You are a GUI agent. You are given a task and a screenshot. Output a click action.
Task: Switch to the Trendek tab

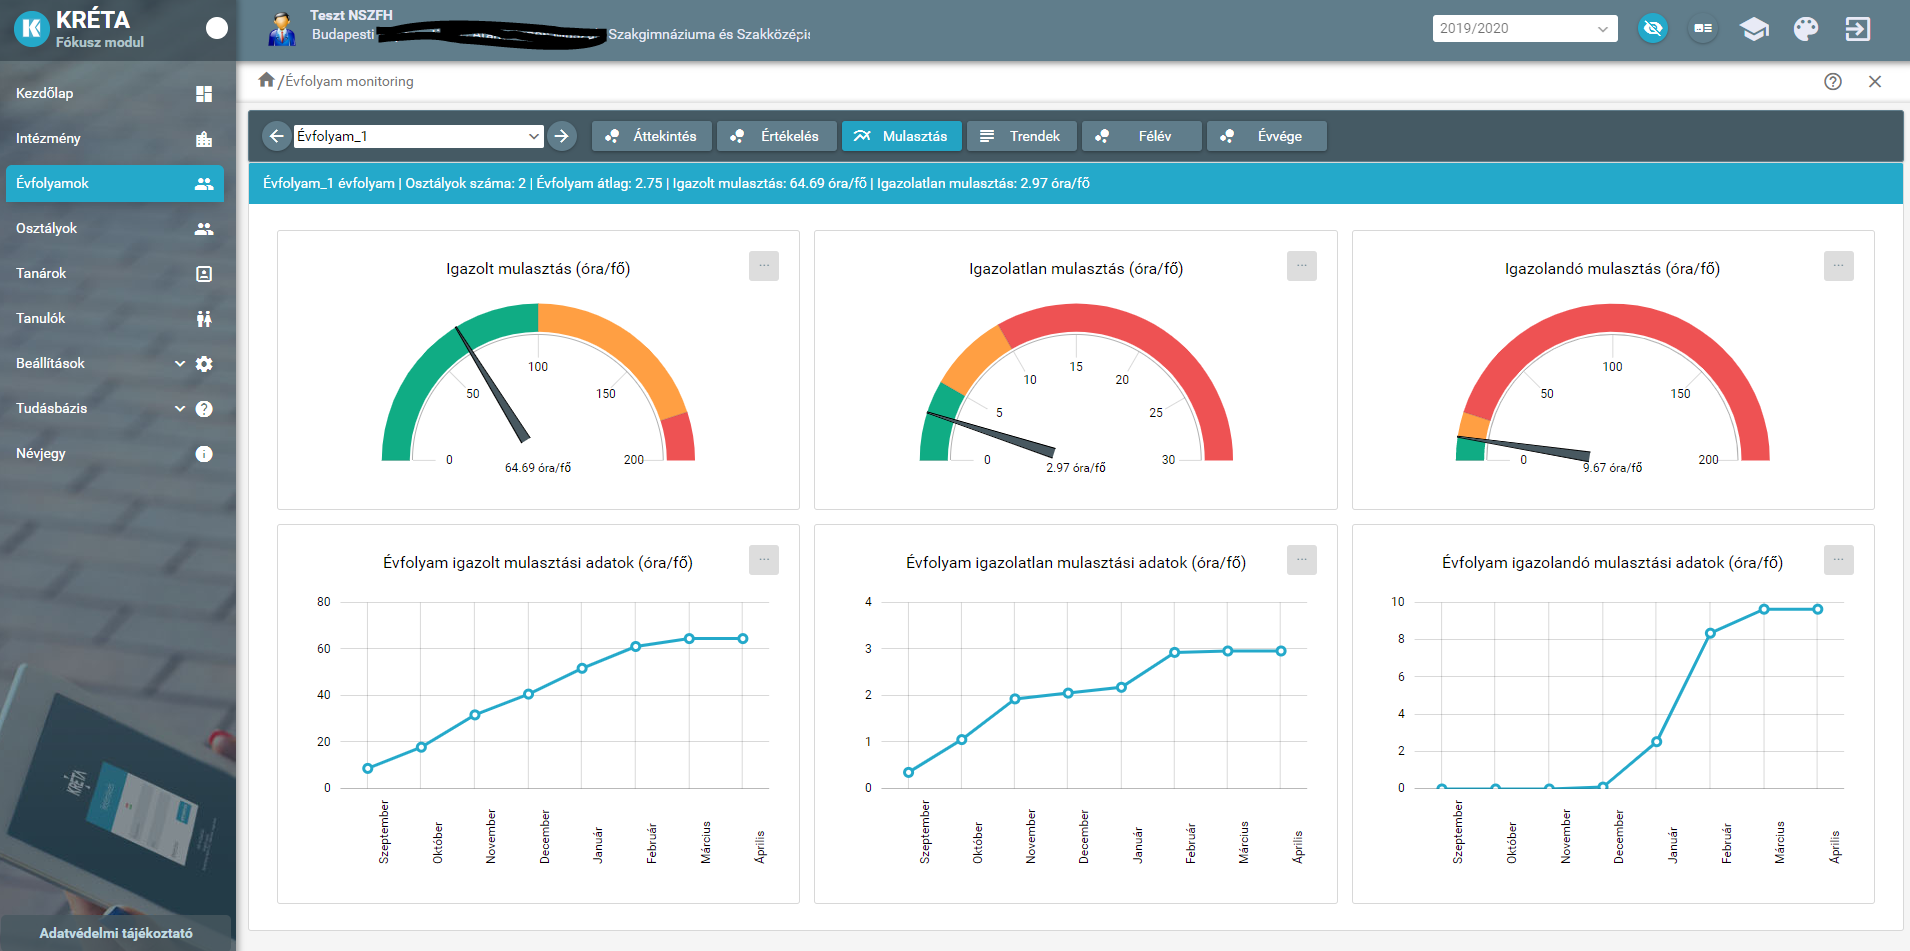tap(1022, 136)
